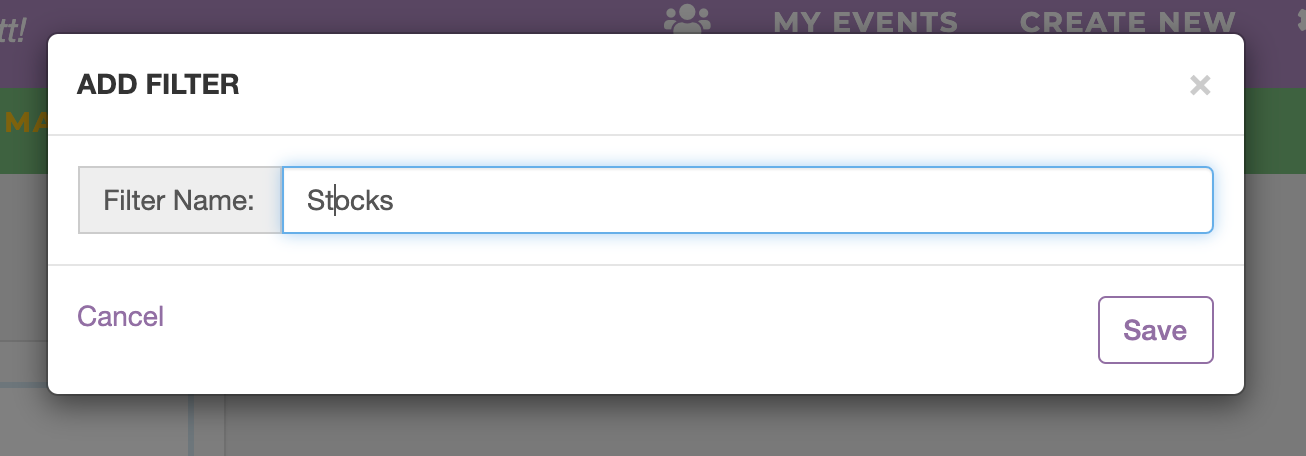The height and width of the screenshot is (456, 1306).
Task: Click the dimmed backdrop below the dialog
Action: 700,427
